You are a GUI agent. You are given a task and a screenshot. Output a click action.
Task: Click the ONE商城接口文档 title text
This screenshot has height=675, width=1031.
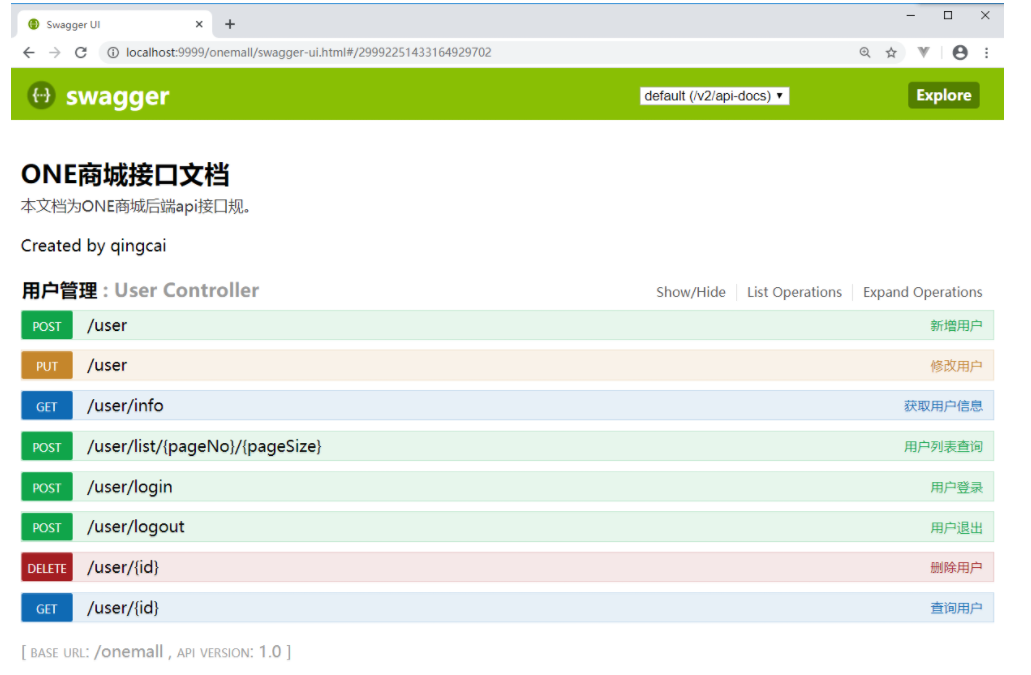tap(125, 175)
